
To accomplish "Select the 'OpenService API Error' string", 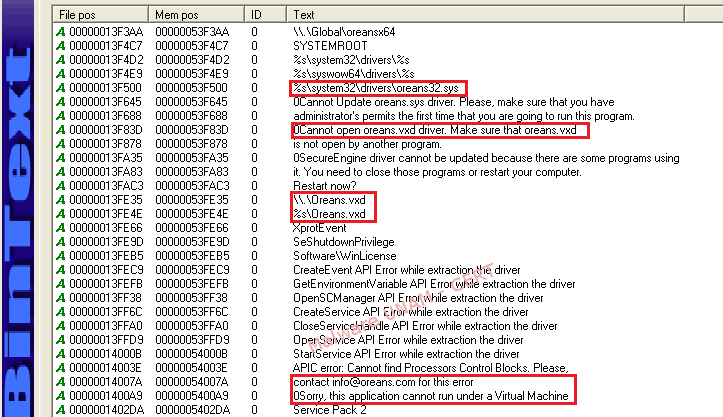I will [x=408, y=340].
